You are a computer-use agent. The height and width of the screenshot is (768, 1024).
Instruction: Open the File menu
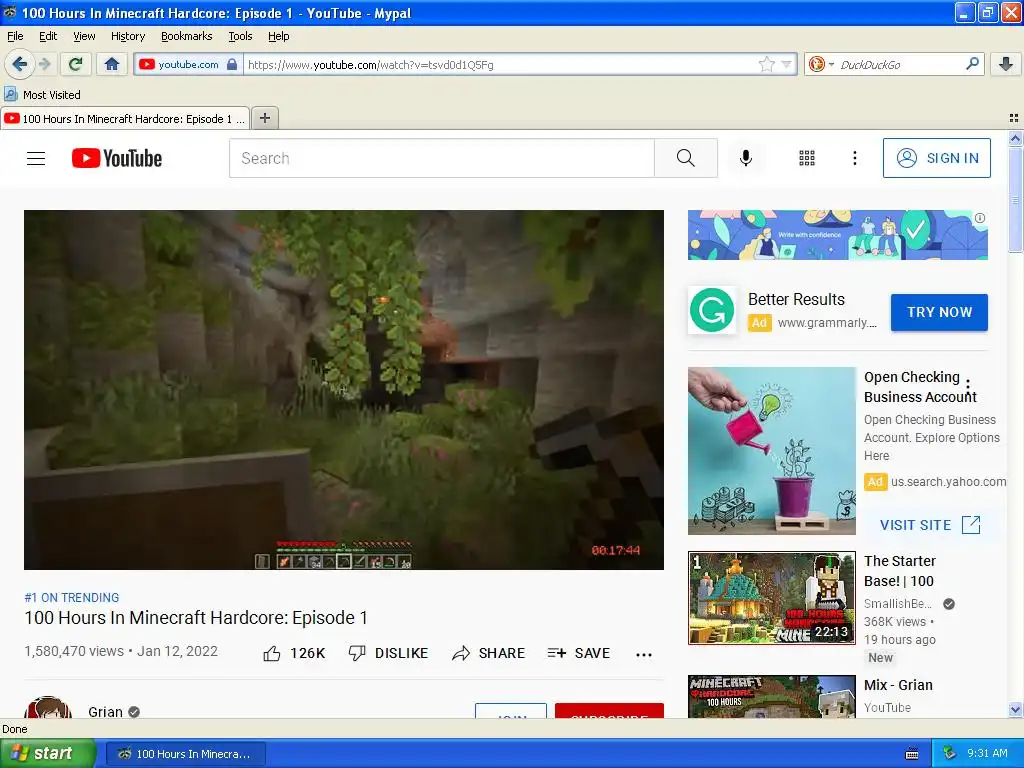click(x=15, y=36)
